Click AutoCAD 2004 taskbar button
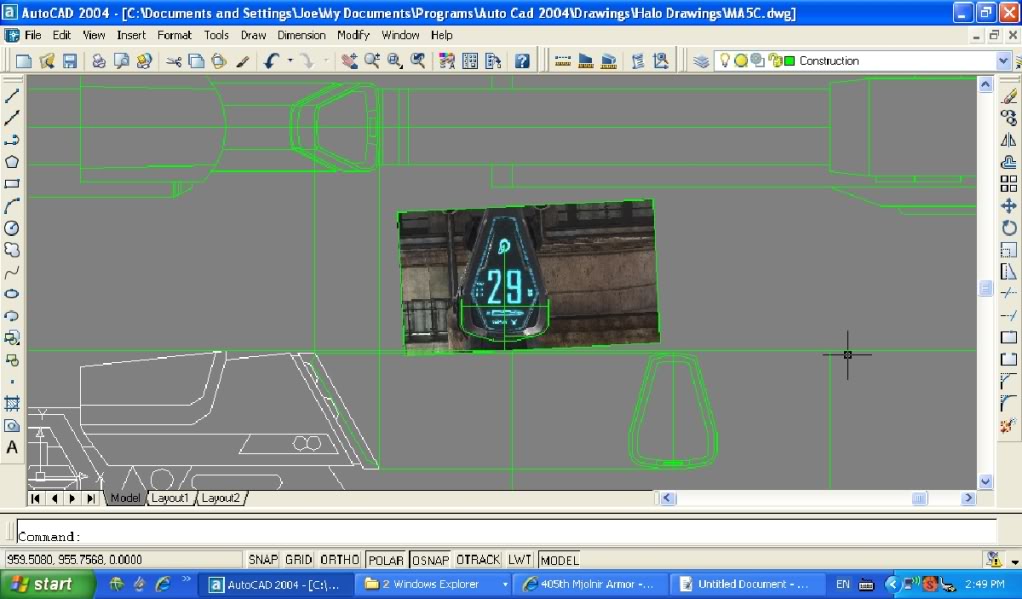Viewport: 1022px width, 599px height. [276, 585]
